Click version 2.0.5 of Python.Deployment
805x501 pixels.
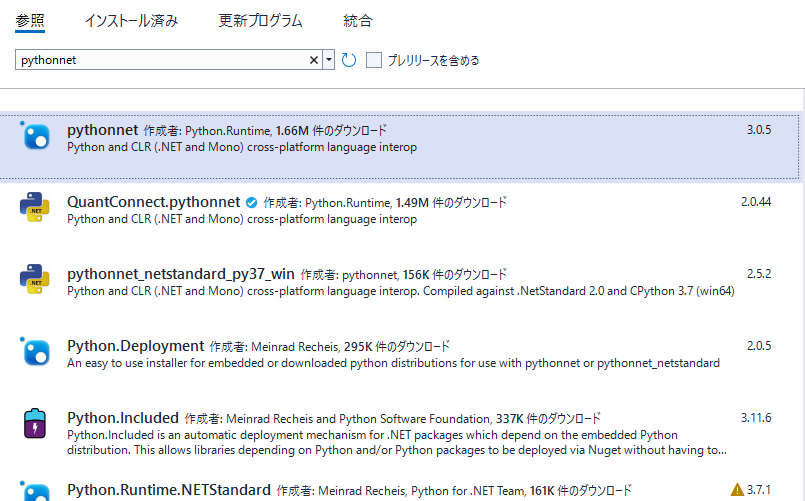click(x=759, y=345)
